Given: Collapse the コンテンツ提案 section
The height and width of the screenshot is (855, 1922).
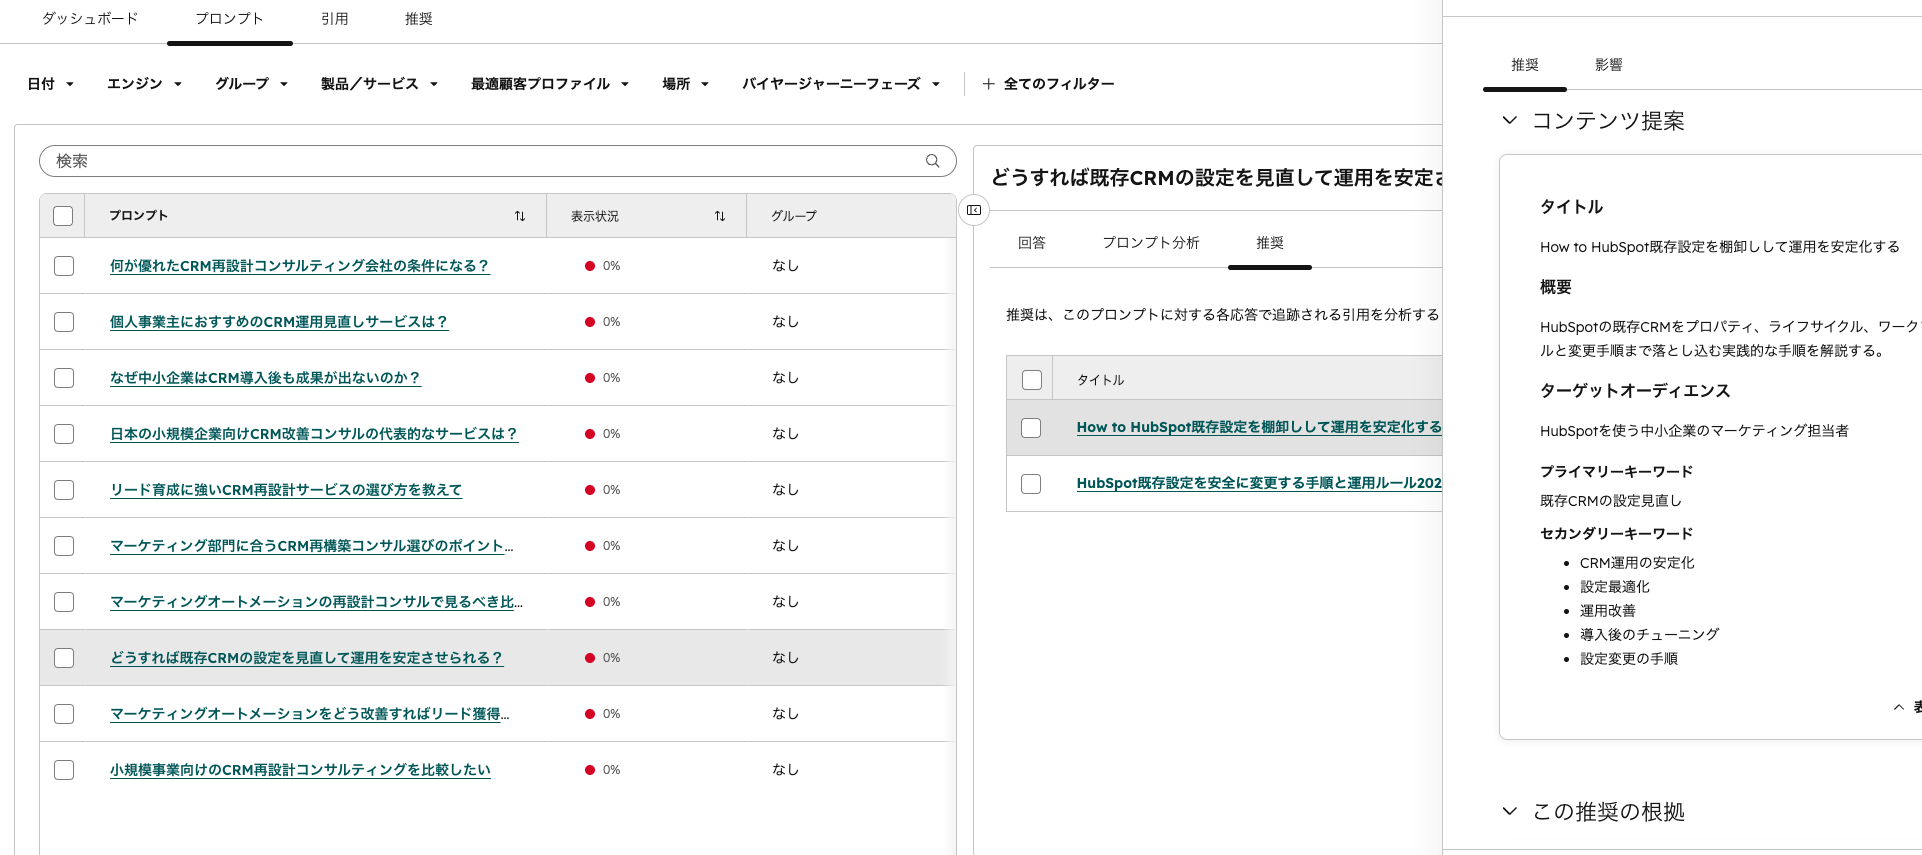Looking at the screenshot, I should (x=1510, y=121).
